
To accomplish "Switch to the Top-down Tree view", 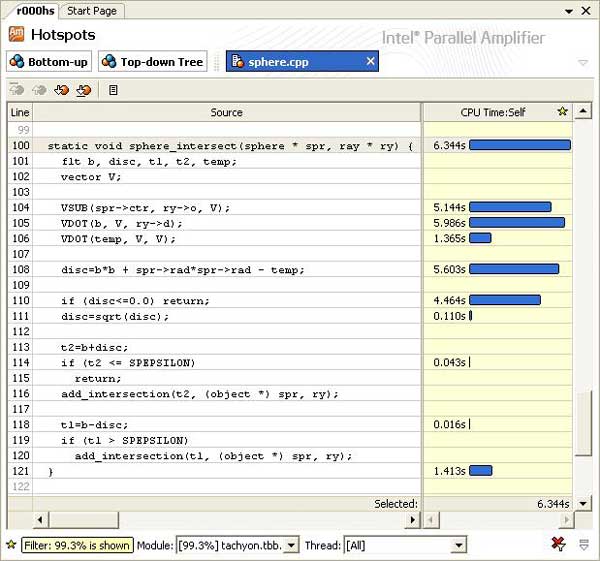I will [153, 61].
